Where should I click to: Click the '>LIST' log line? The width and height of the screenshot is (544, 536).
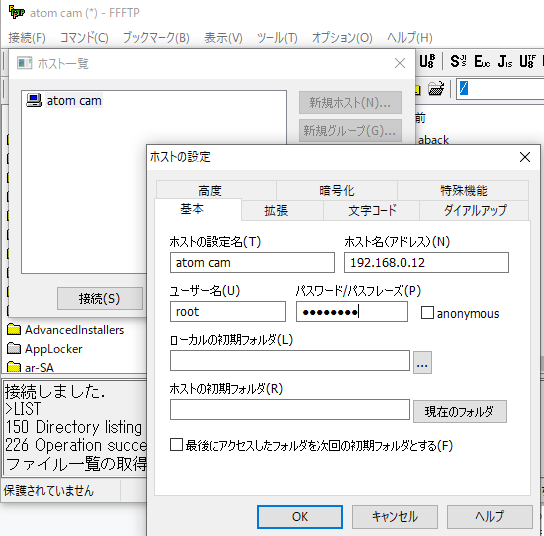coord(23,409)
